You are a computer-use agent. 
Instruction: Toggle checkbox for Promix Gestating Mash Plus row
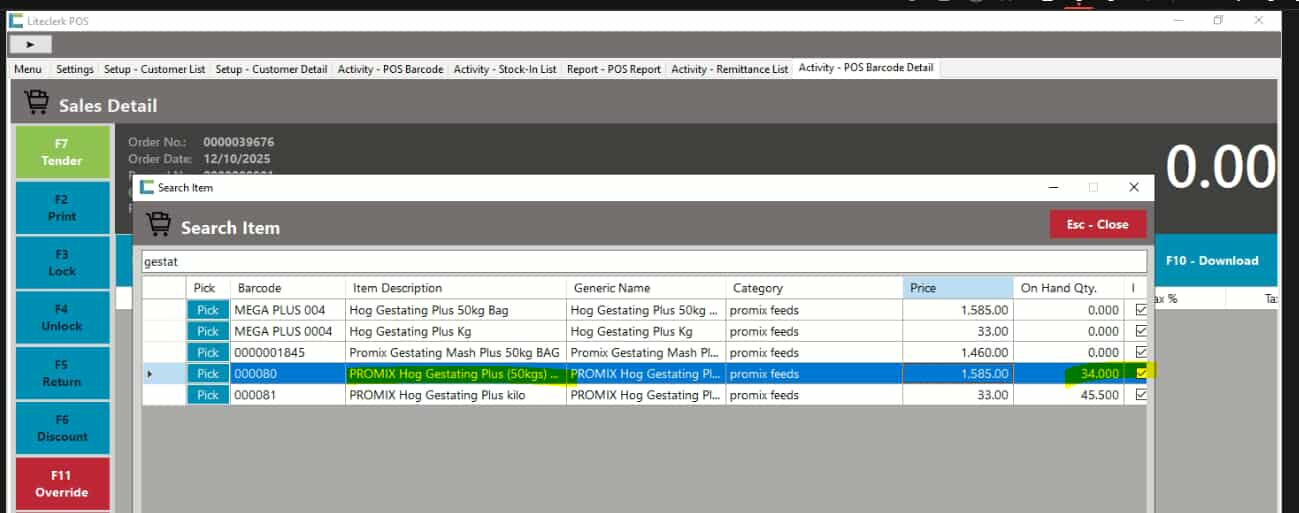point(1141,352)
